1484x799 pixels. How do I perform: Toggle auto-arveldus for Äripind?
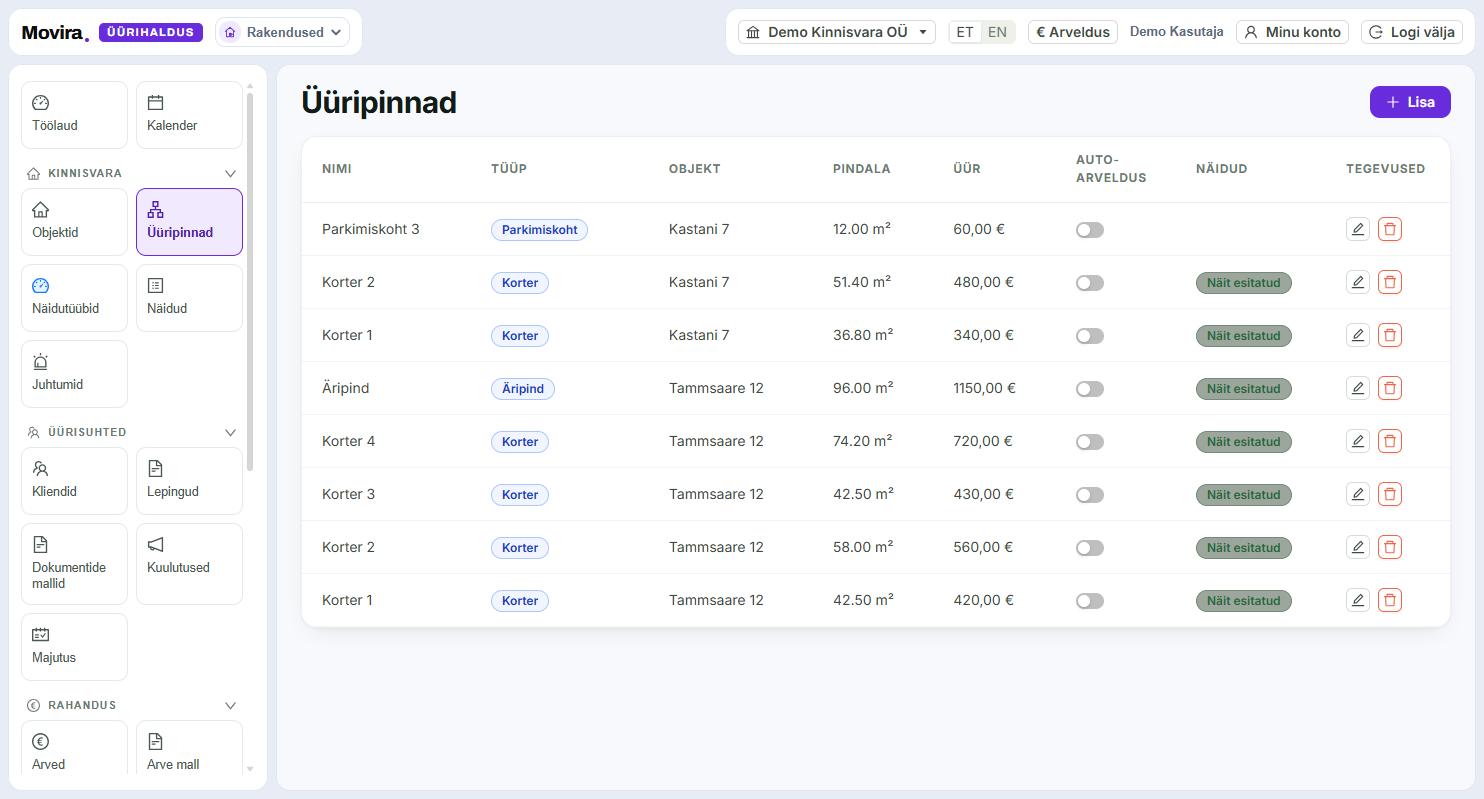(1090, 389)
